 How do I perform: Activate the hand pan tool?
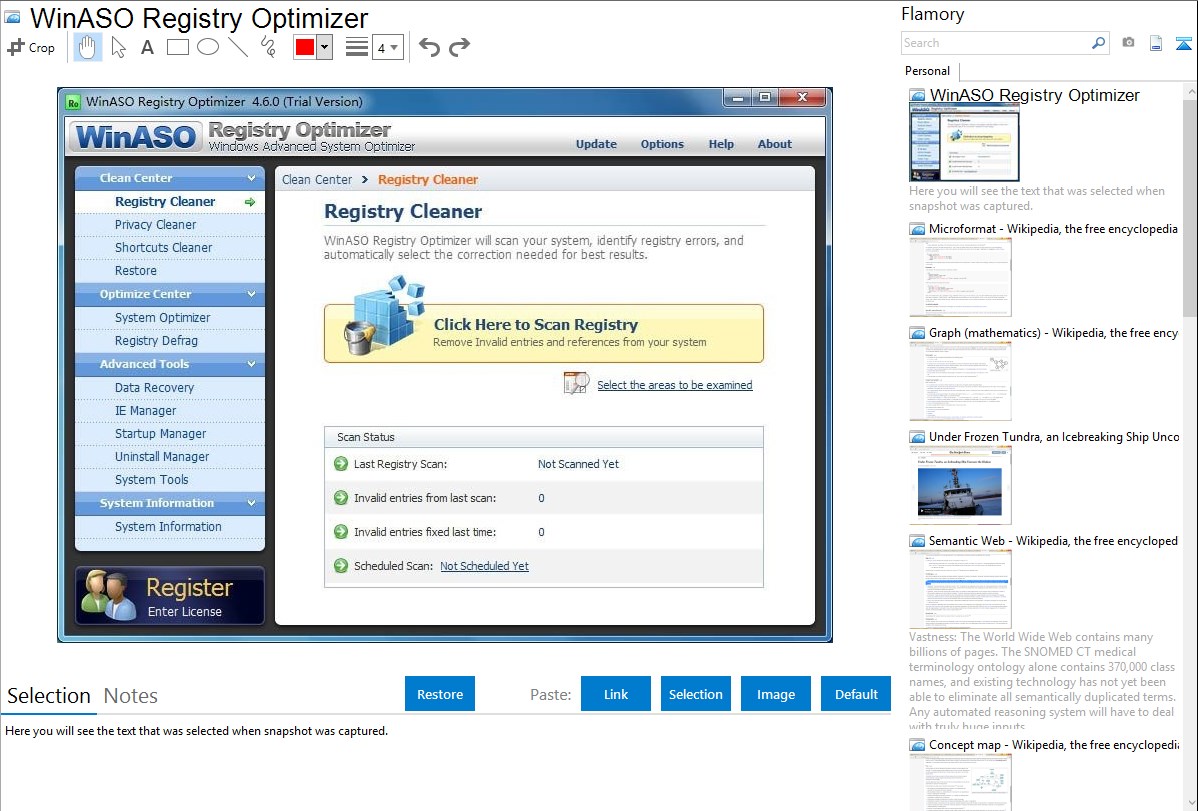87,47
